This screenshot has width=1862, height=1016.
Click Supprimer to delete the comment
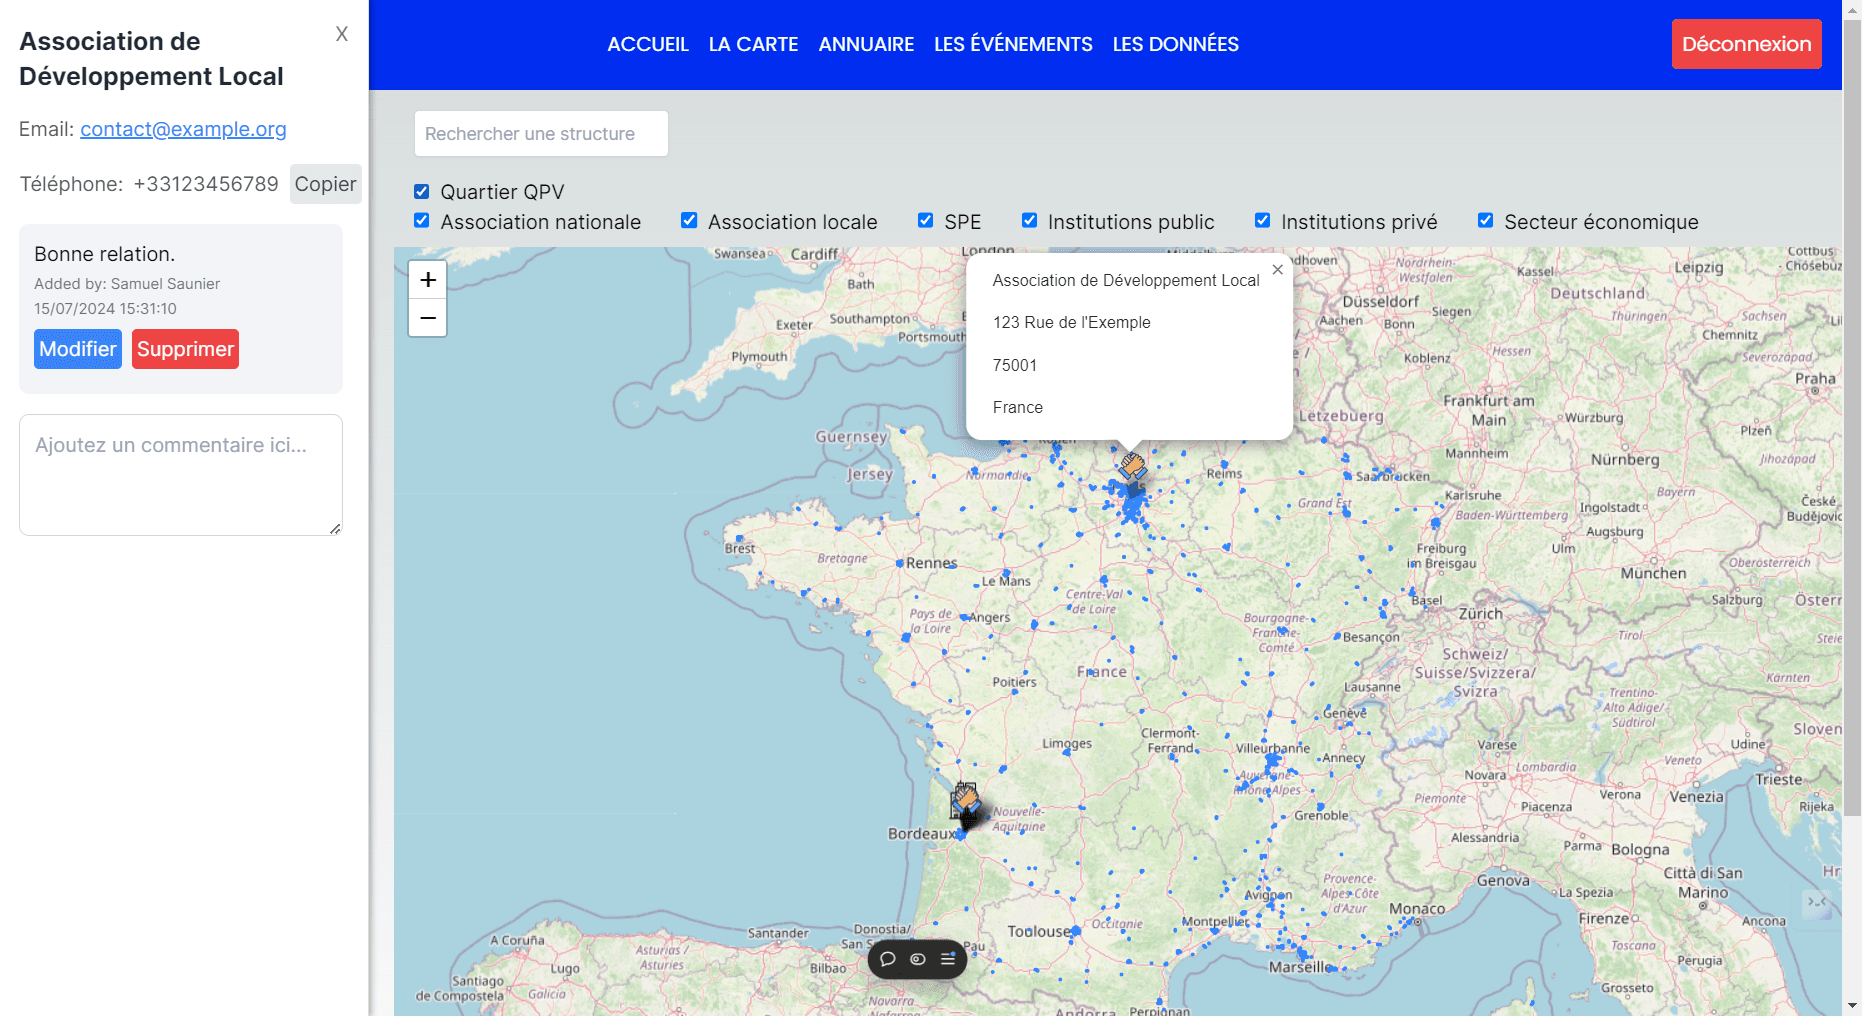pos(185,349)
